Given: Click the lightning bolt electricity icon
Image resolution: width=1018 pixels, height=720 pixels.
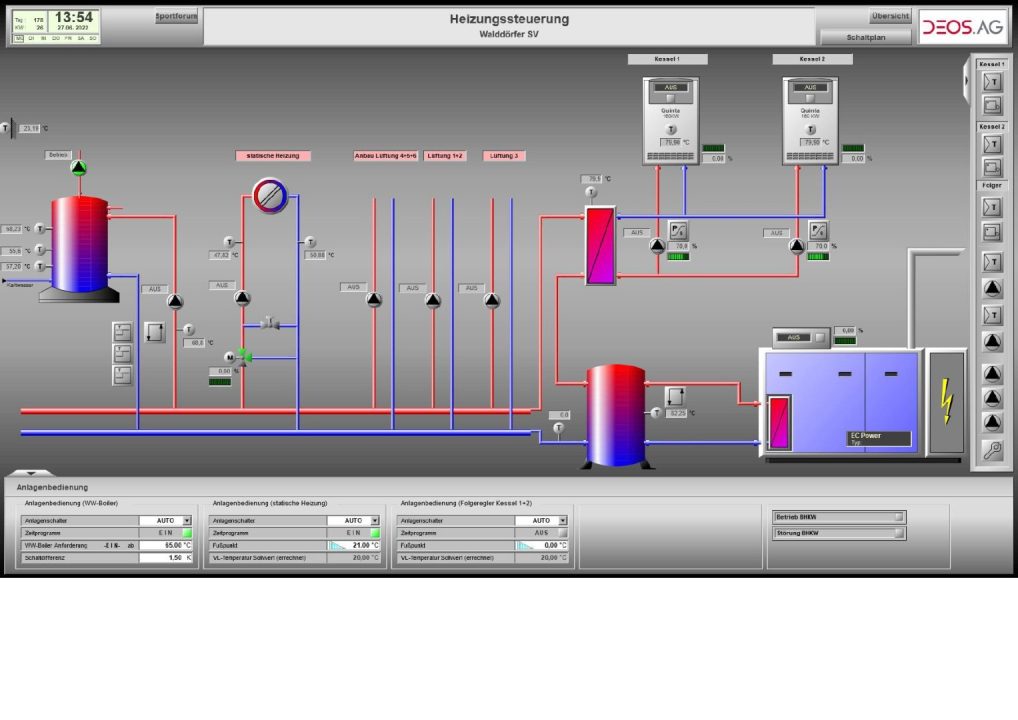Looking at the screenshot, I should [x=947, y=402].
